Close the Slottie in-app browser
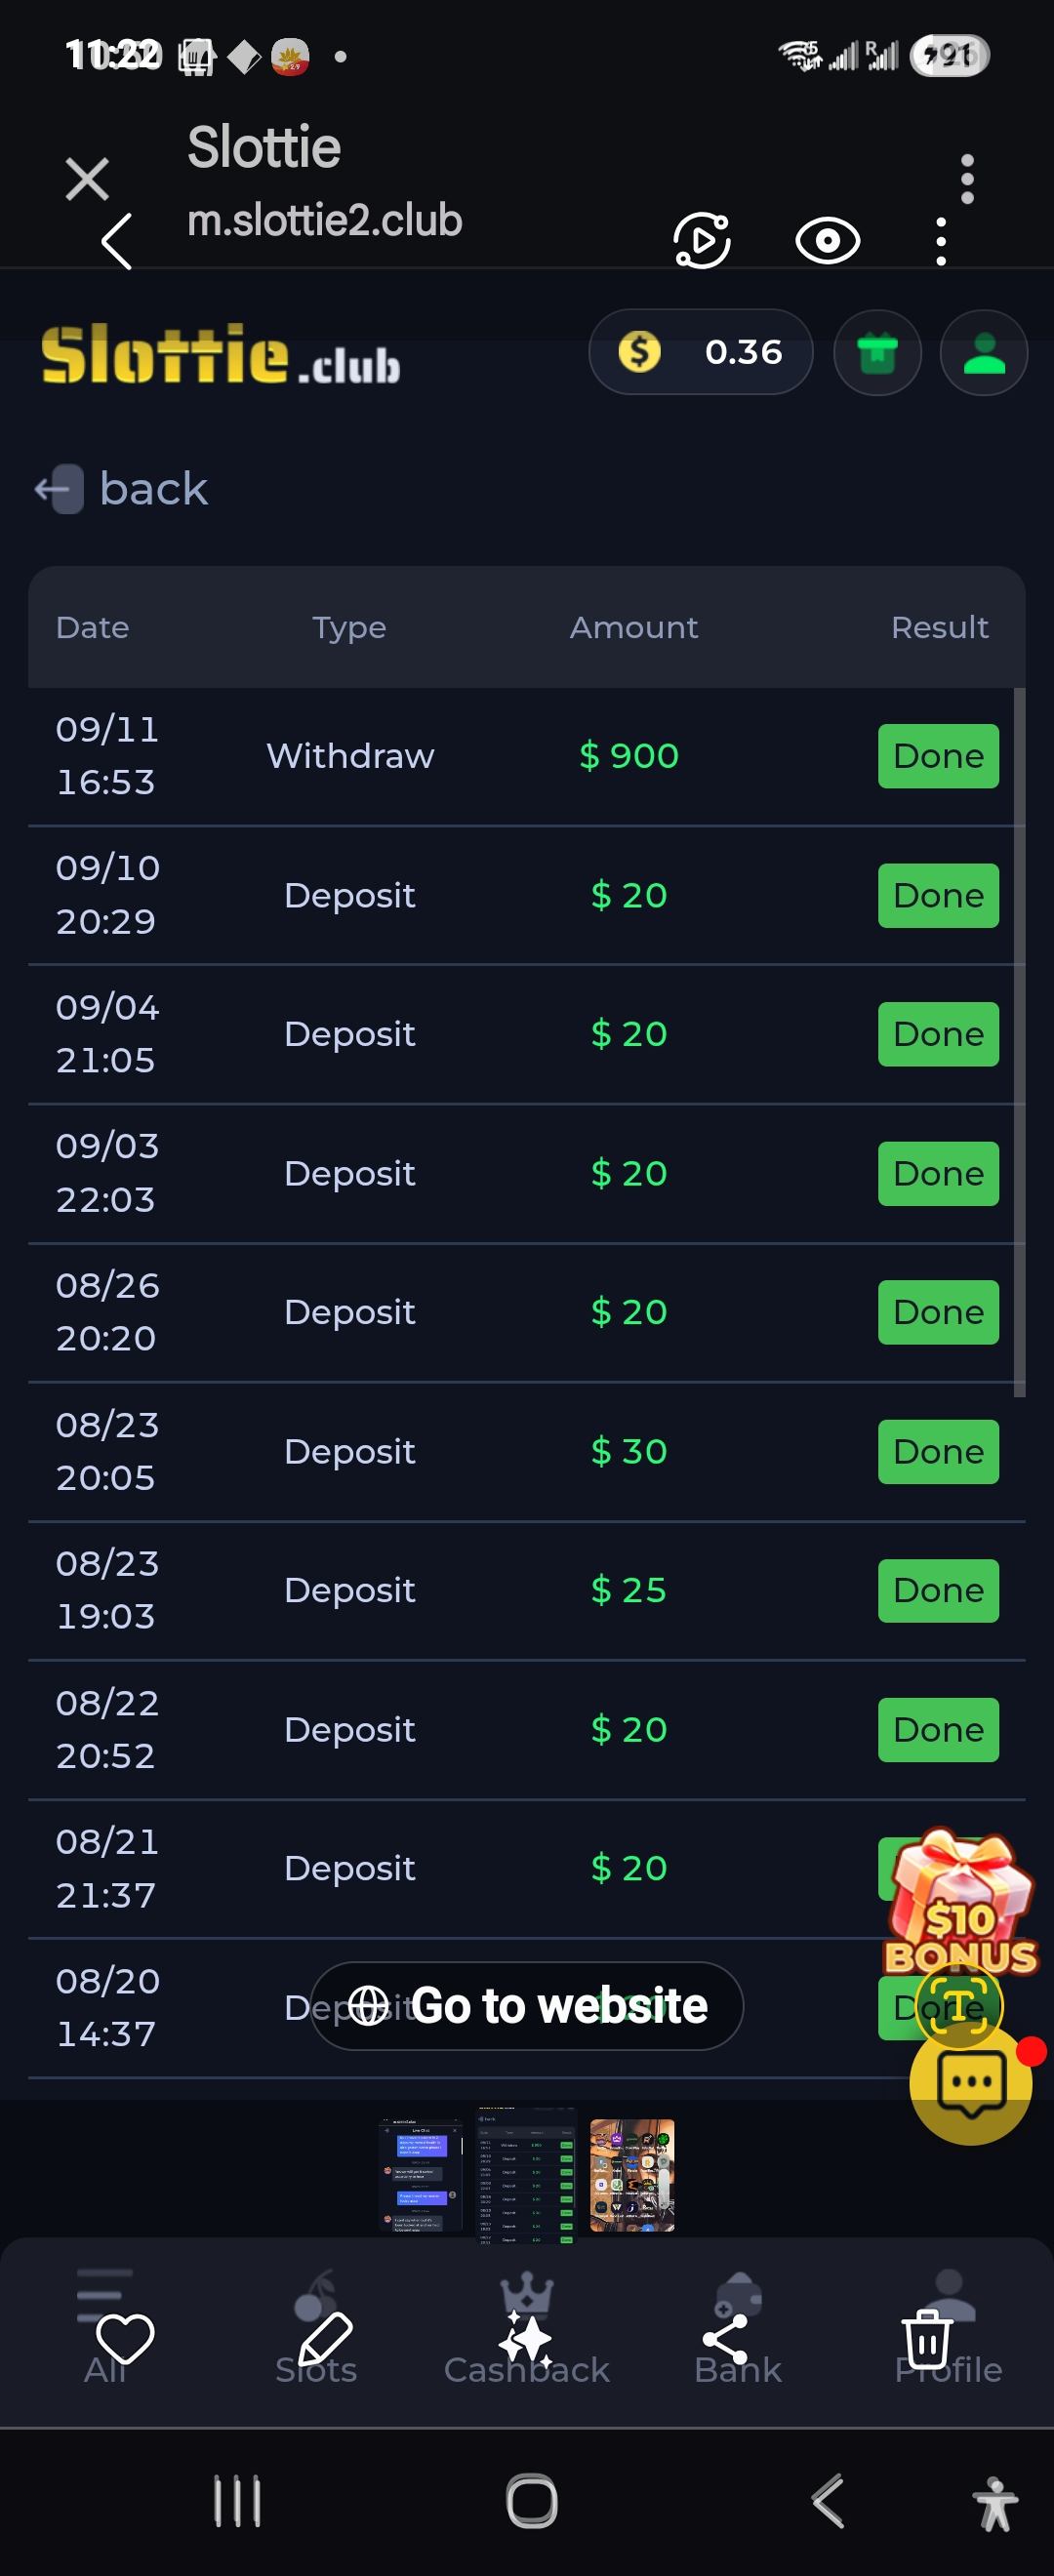Viewport: 1054px width, 2576px height. (87, 179)
